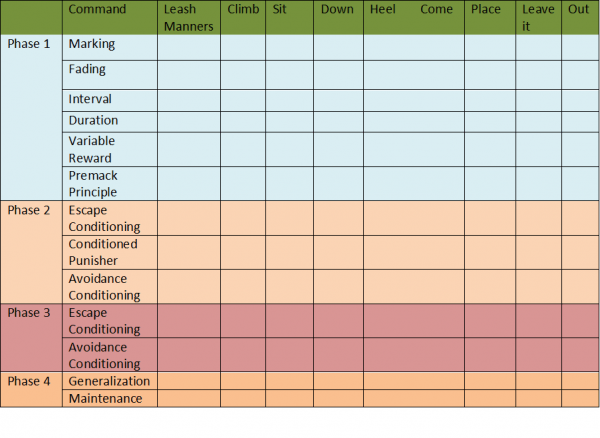Screen dimensions: 600x438
Task: Click the Down column header
Action: (x=335, y=10)
